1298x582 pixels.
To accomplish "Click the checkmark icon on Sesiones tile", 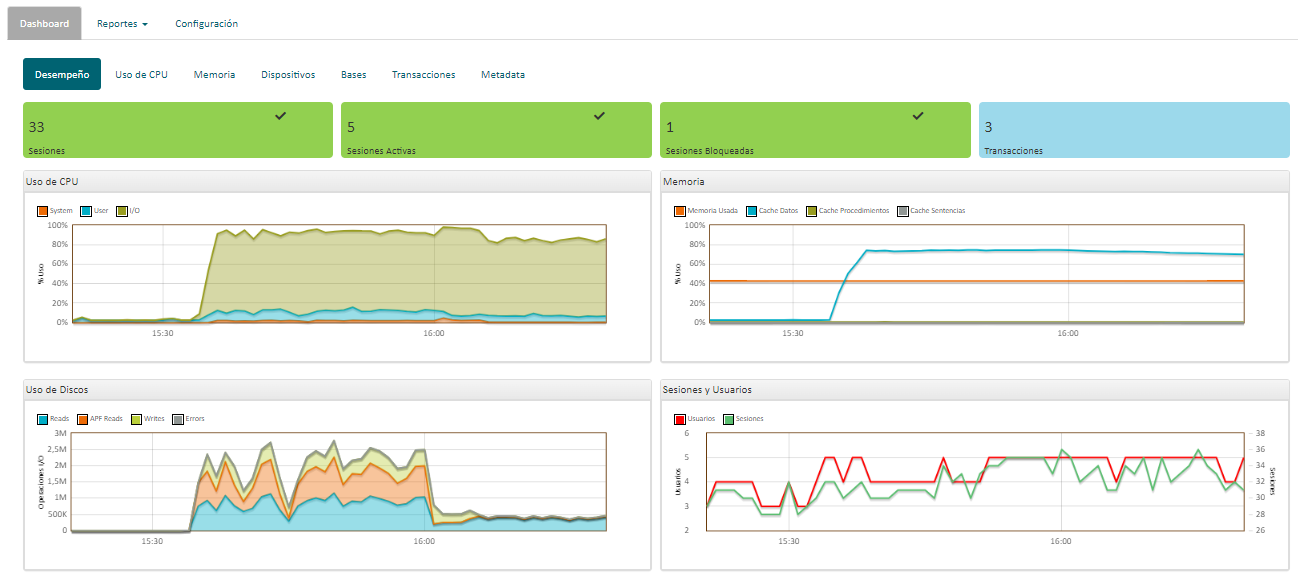I will point(281,116).
